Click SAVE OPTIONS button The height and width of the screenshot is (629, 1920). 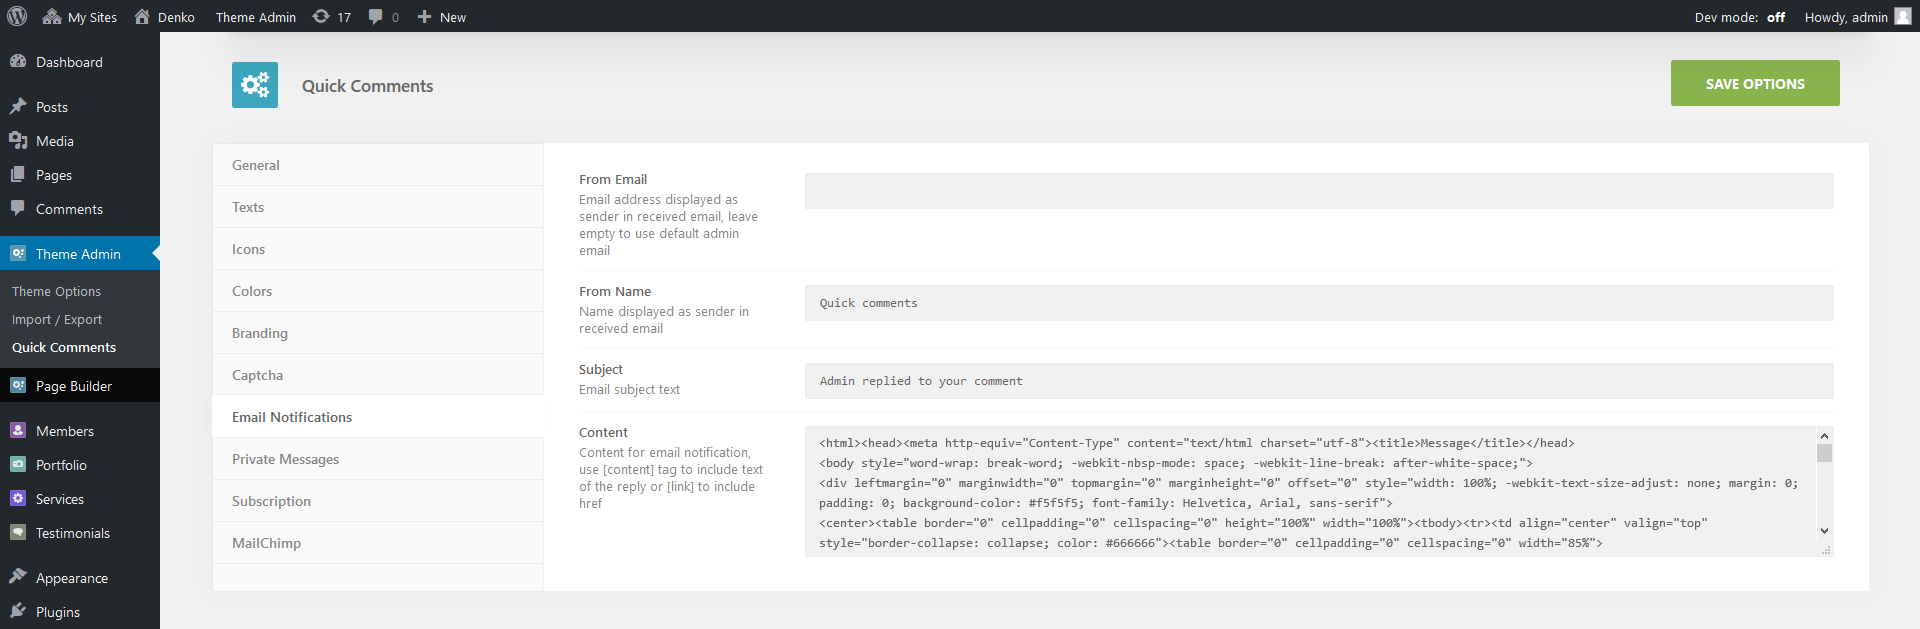click(1755, 83)
